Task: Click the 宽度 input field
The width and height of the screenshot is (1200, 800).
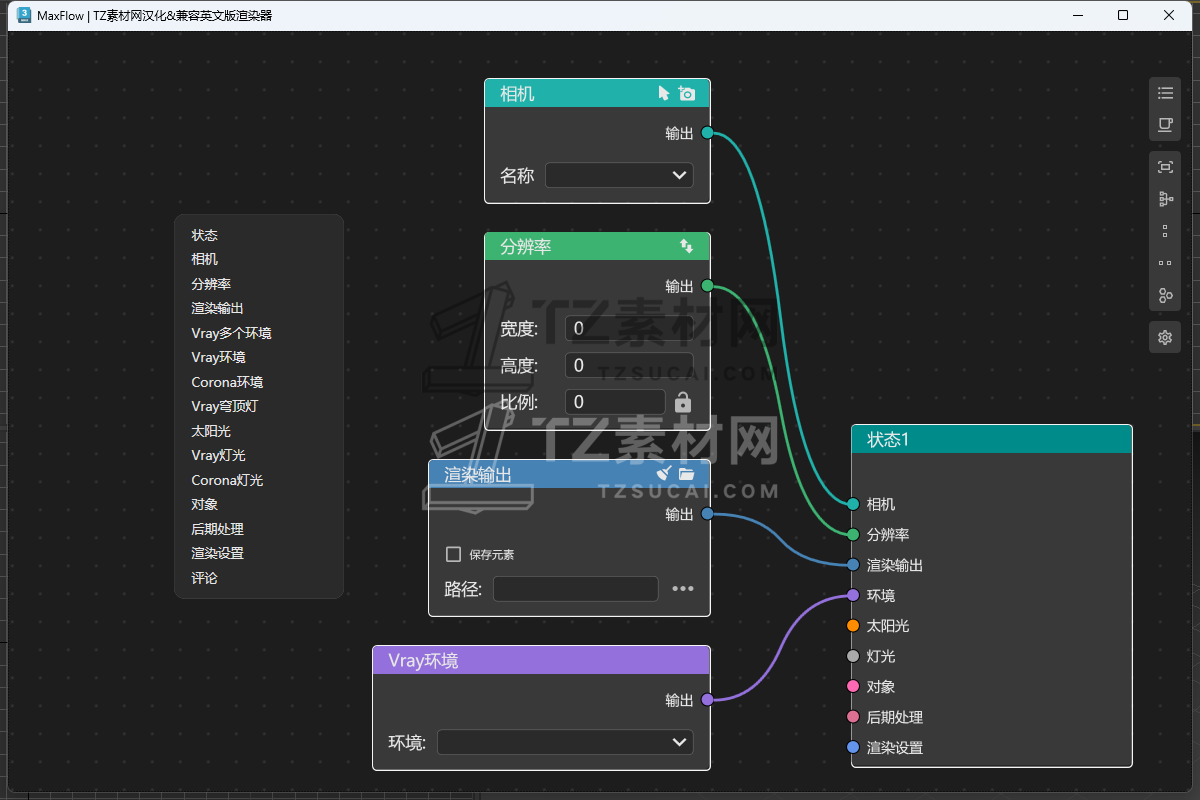Action: pos(629,329)
